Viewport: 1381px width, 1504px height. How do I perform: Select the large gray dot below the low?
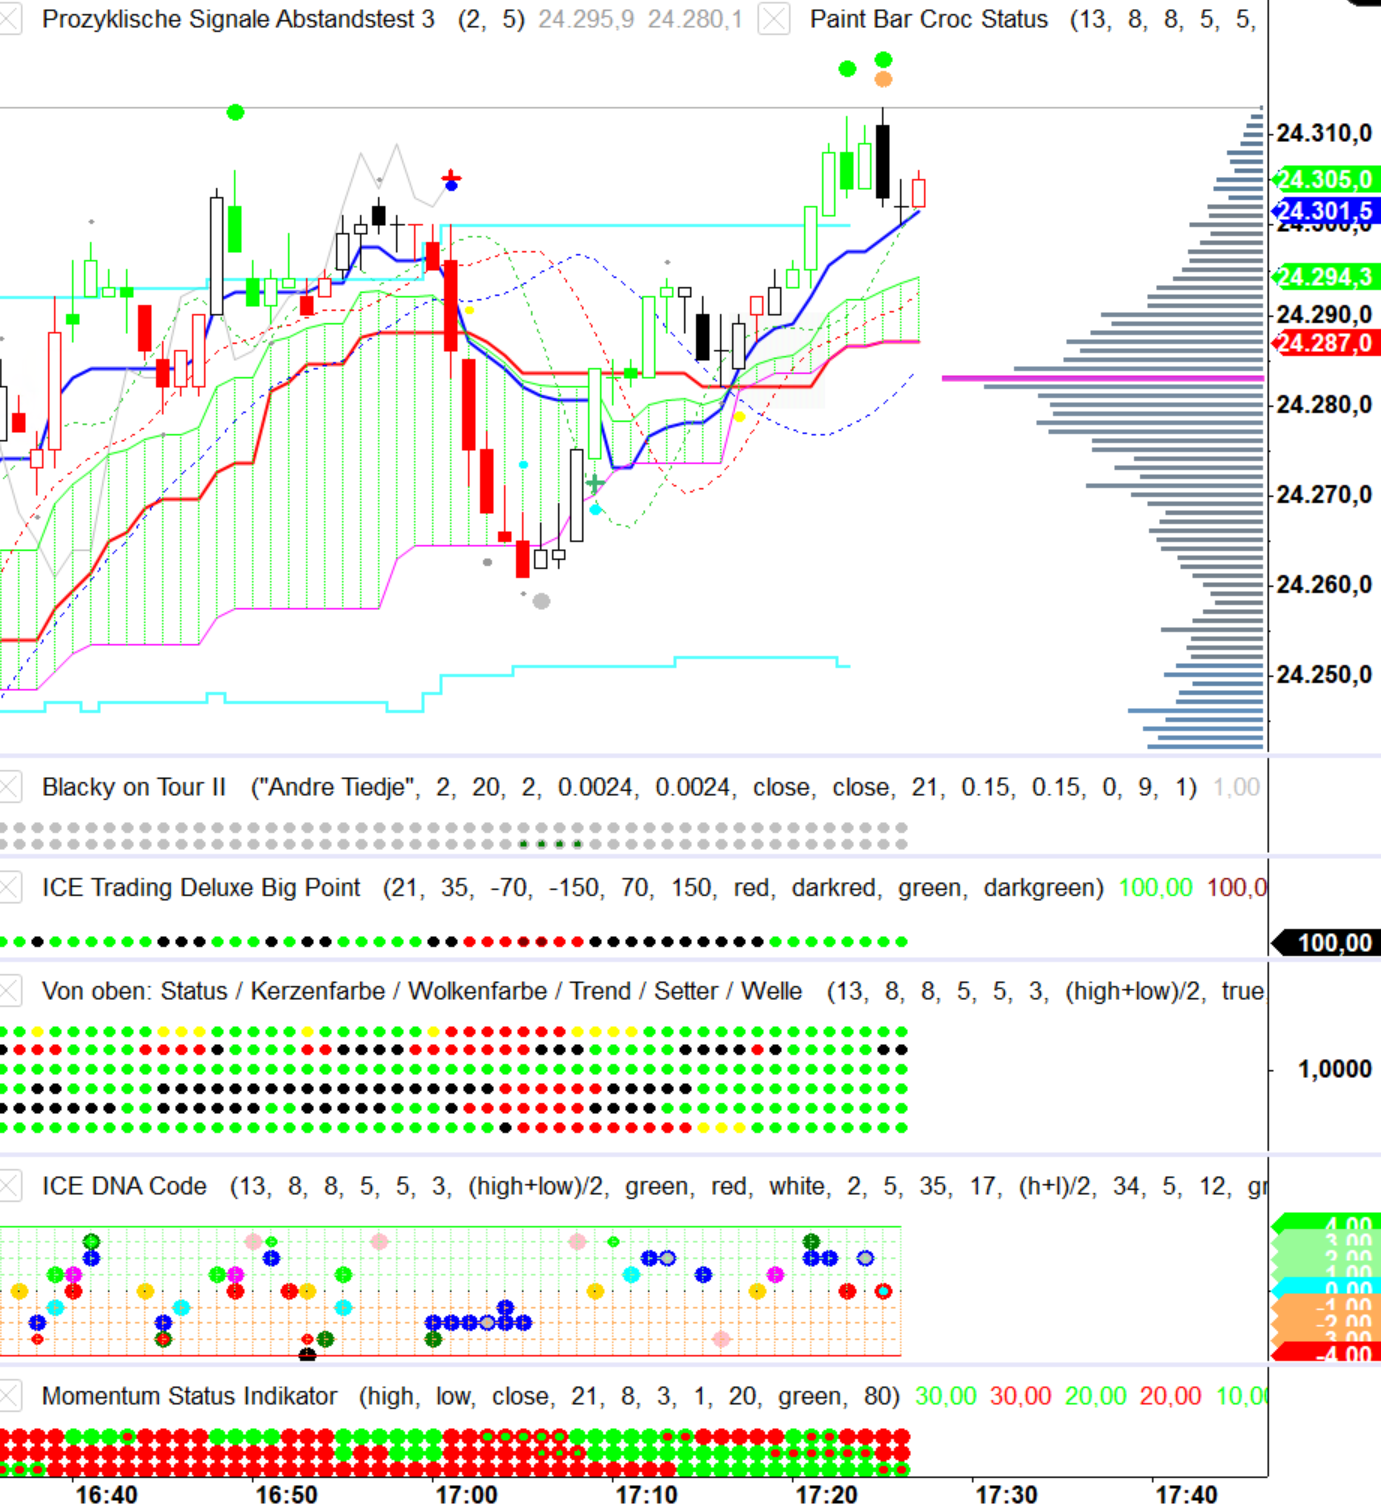pos(541,601)
